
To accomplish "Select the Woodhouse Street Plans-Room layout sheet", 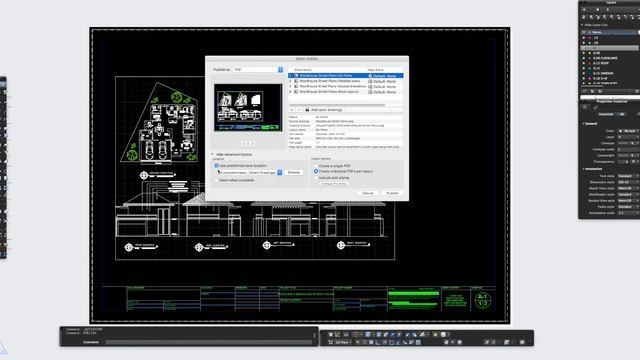I will (345, 92).
